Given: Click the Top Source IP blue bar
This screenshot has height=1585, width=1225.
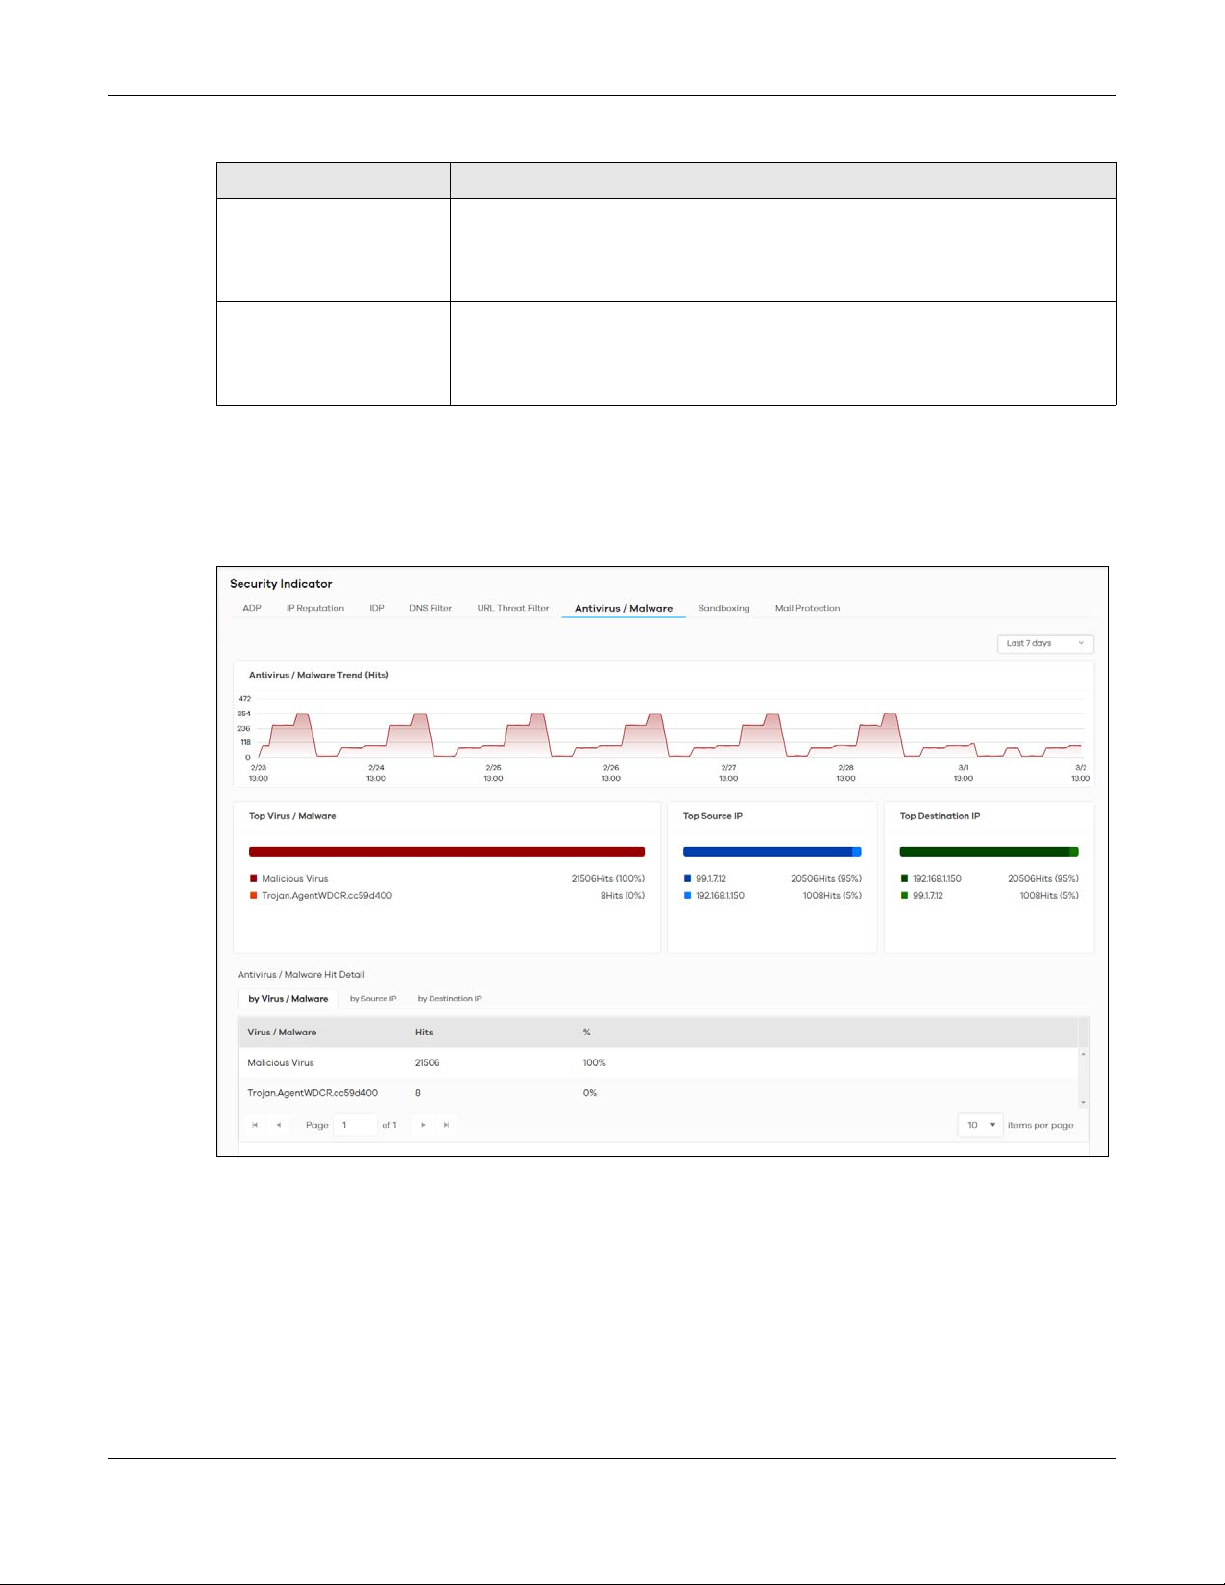Looking at the screenshot, I should [772, 852].
